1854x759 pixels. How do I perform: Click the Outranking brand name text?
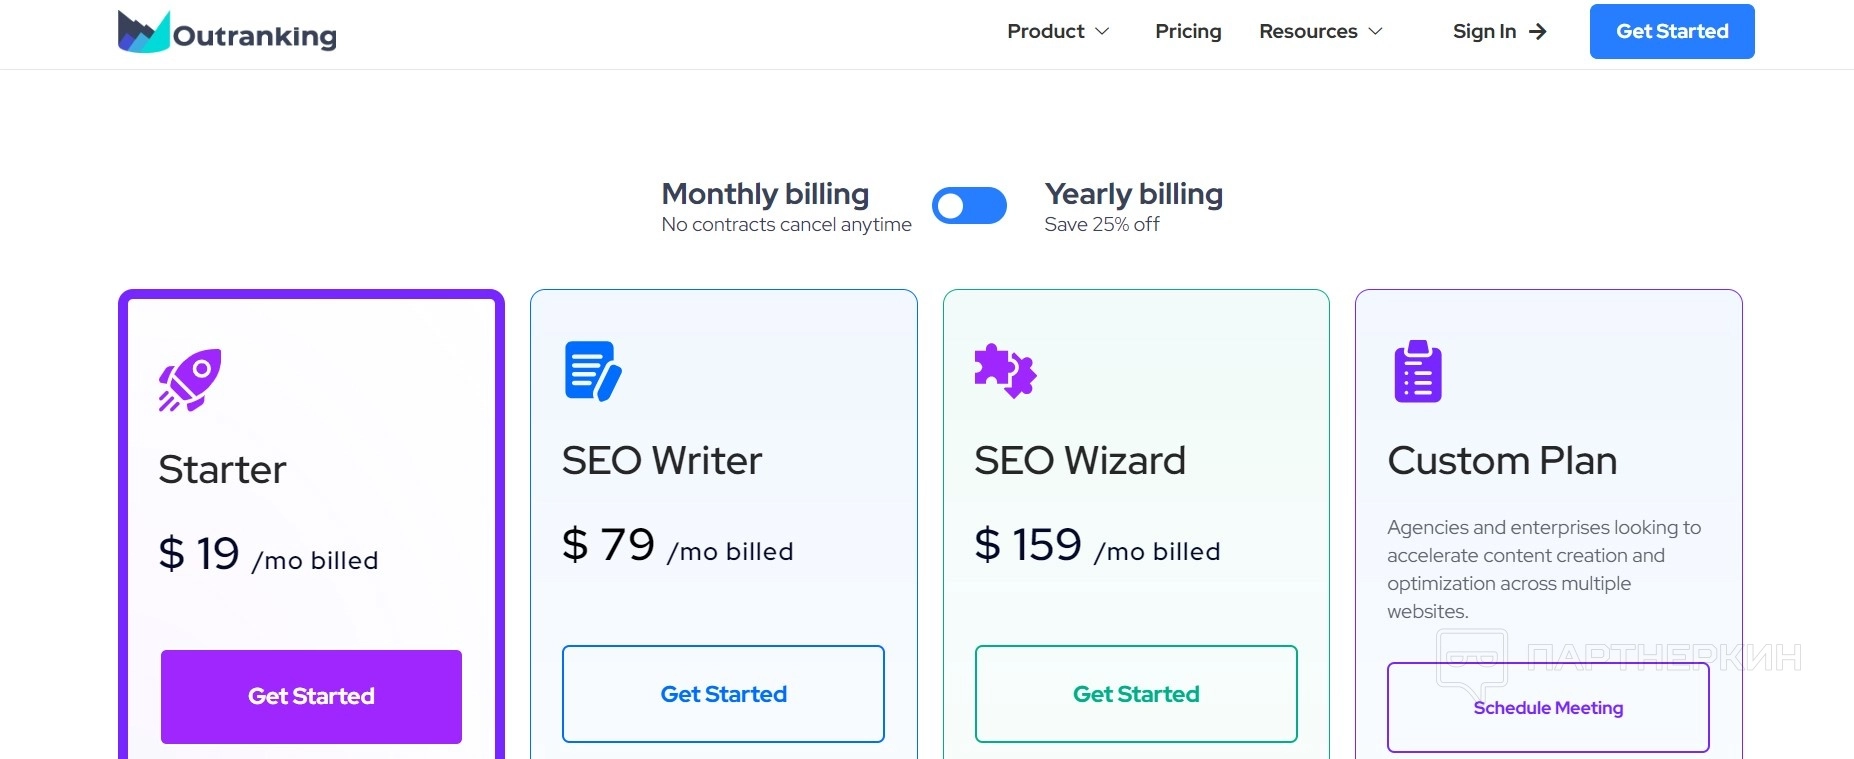[255, 37]
